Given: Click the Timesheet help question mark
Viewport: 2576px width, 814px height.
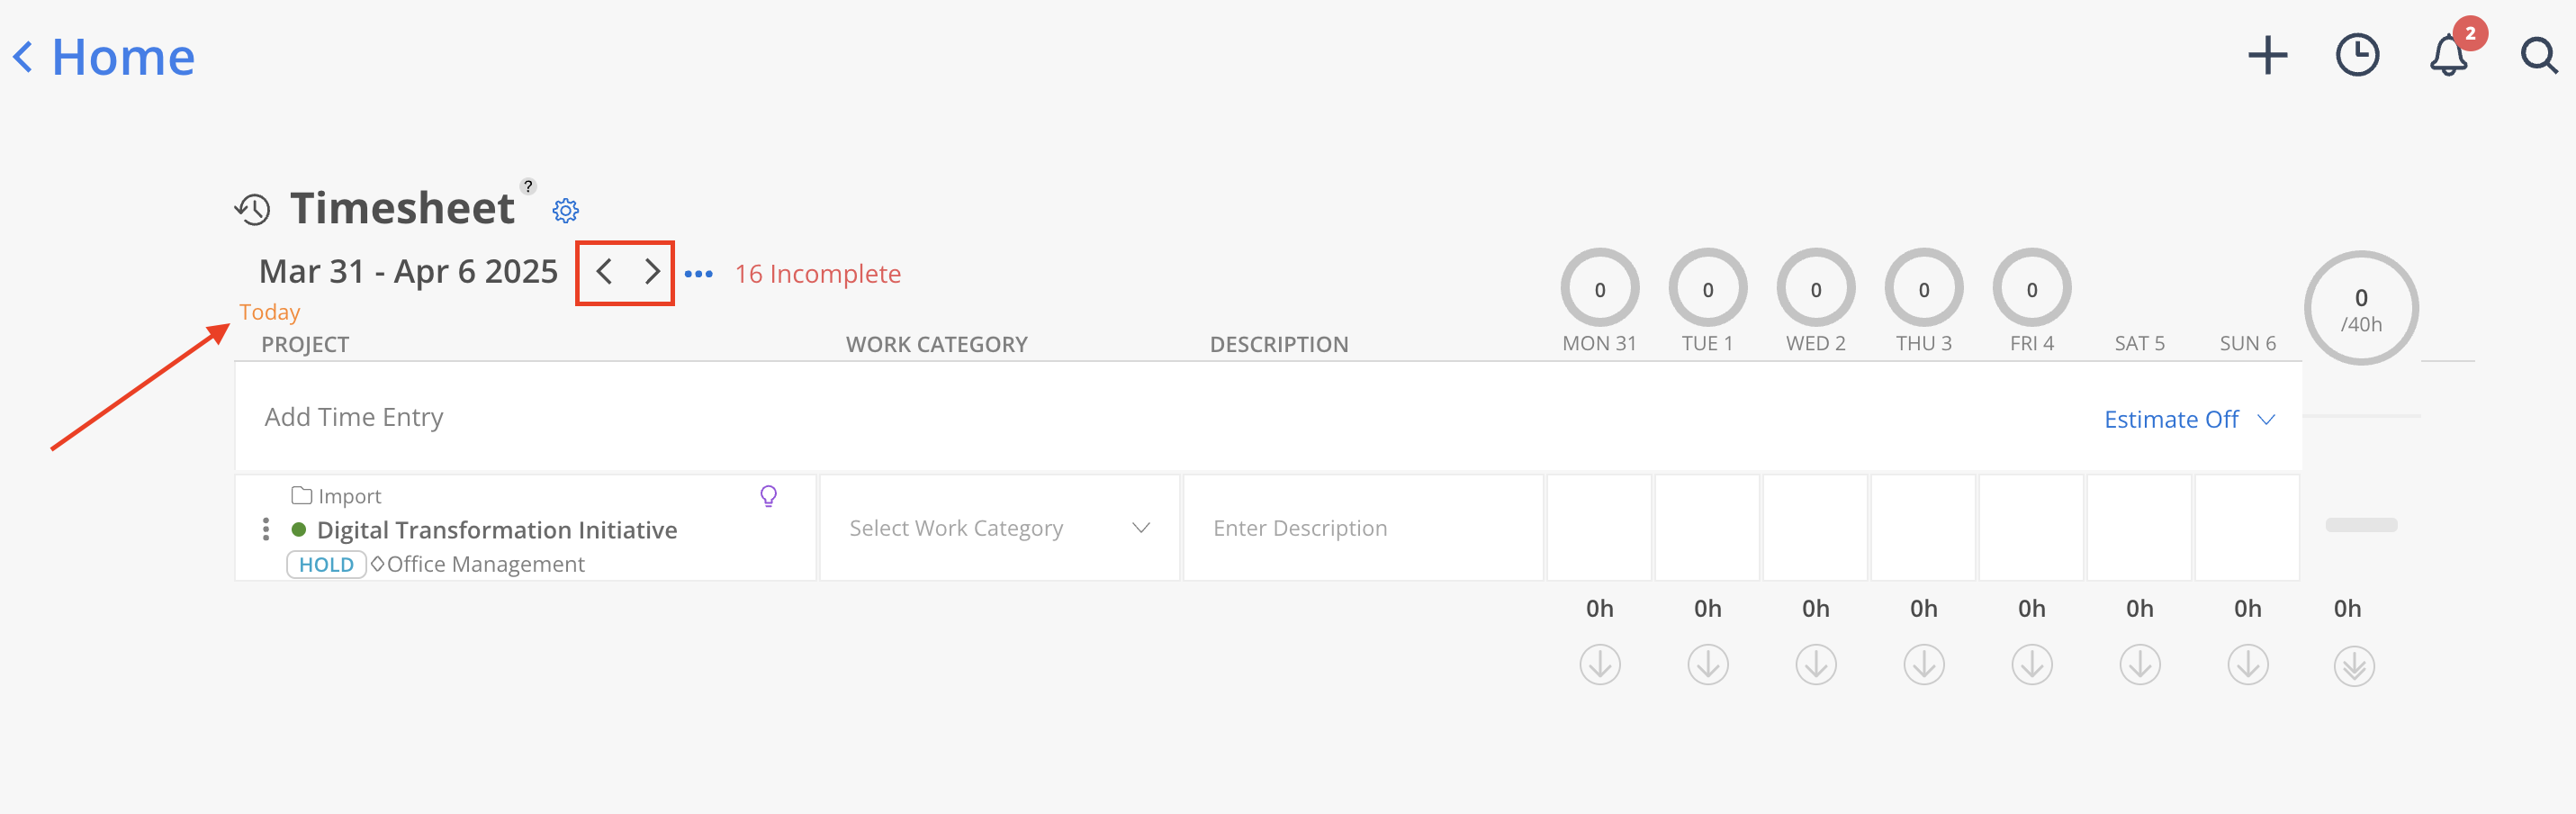Looking at the screenshot, I should coord(528,186).
